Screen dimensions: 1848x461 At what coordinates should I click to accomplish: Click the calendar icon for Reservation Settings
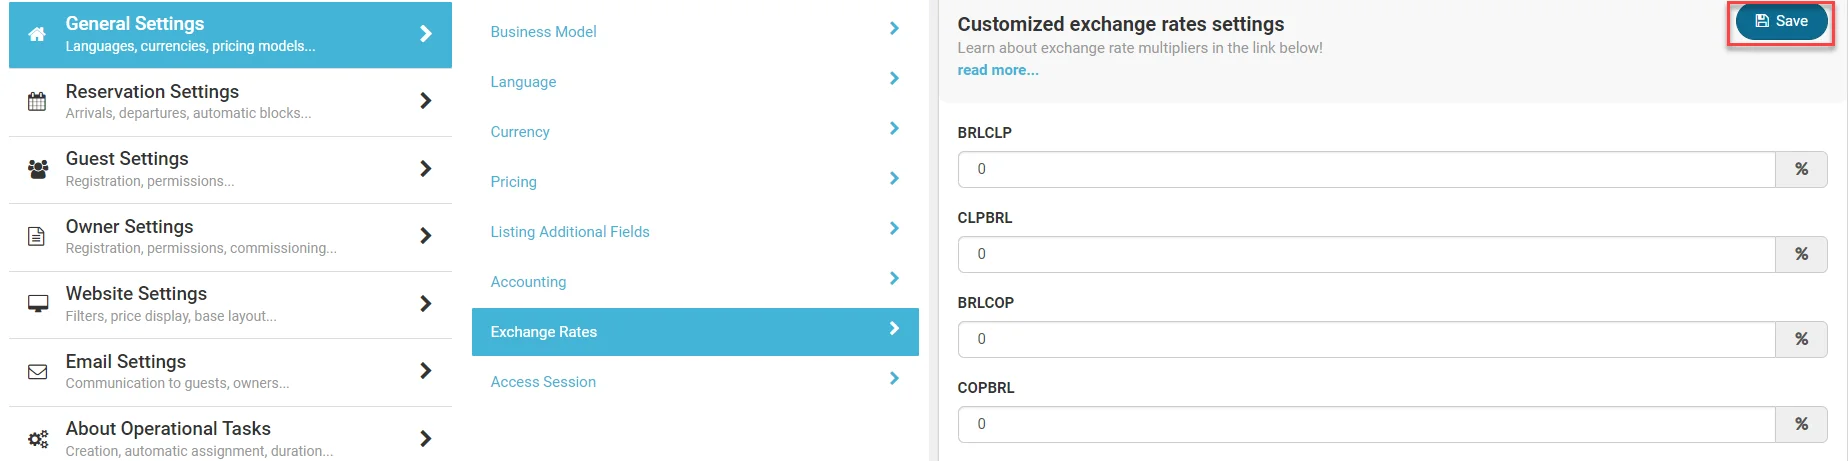point(37,101)
